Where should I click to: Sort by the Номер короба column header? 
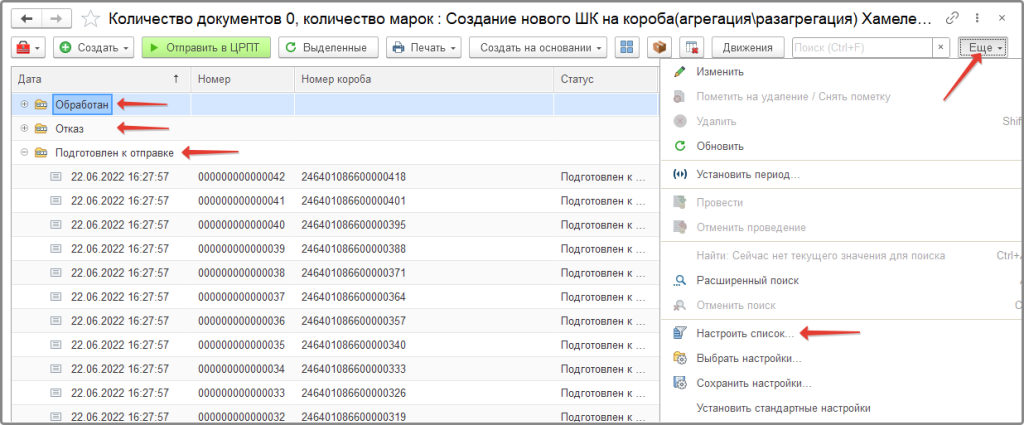[424, 79]
